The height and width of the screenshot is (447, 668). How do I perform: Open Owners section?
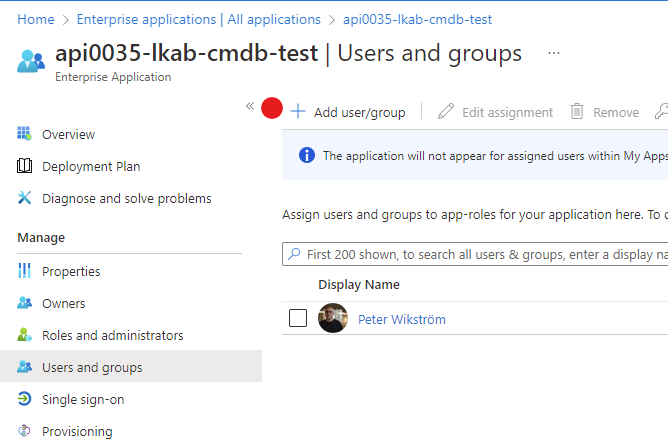pyautogui.click(x=63, y=303)
